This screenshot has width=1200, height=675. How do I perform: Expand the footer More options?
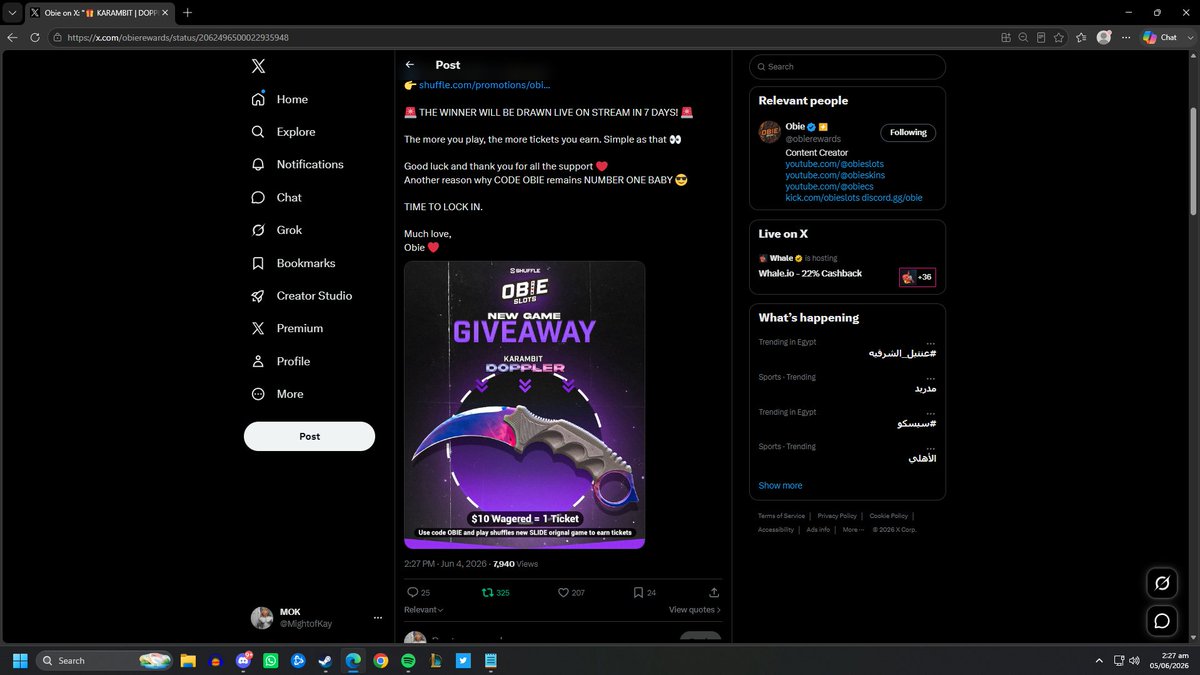(x=851, y=529)
